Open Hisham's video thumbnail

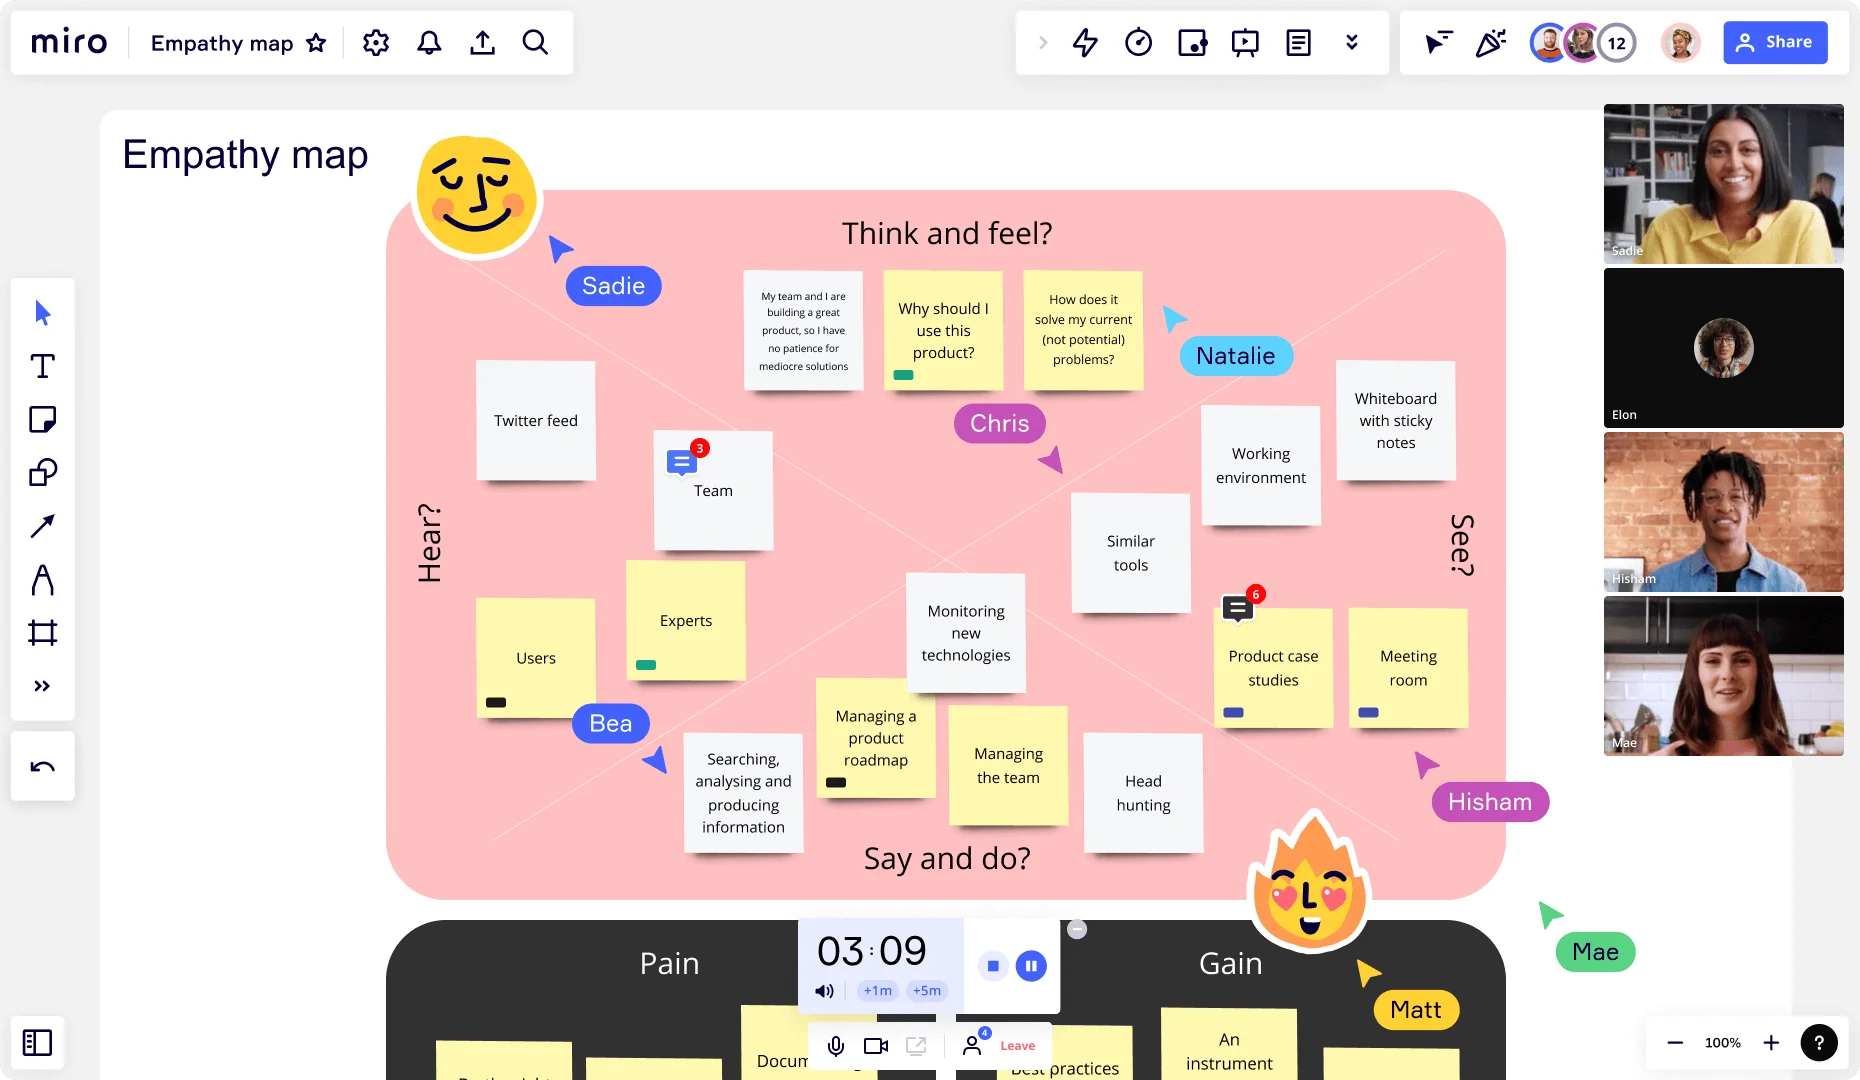click(x=1724, y=512)
